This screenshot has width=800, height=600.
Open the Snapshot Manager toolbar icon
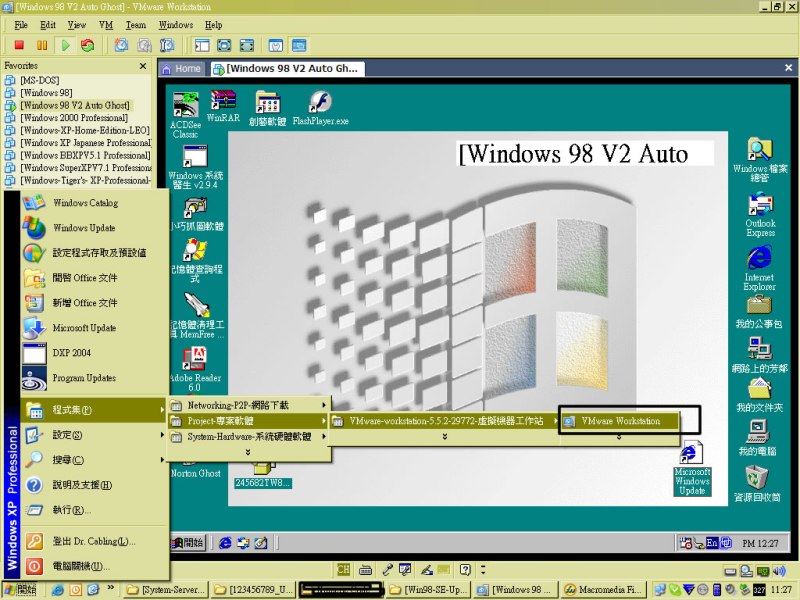[167, 45]
